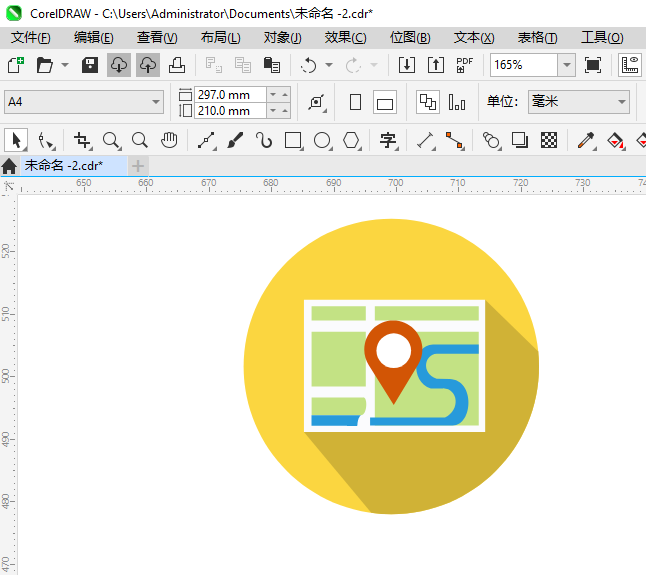The height and width of the screenshot is (575, 646).
Task: Select the Rectangle tool
Action: pos(293,140)
